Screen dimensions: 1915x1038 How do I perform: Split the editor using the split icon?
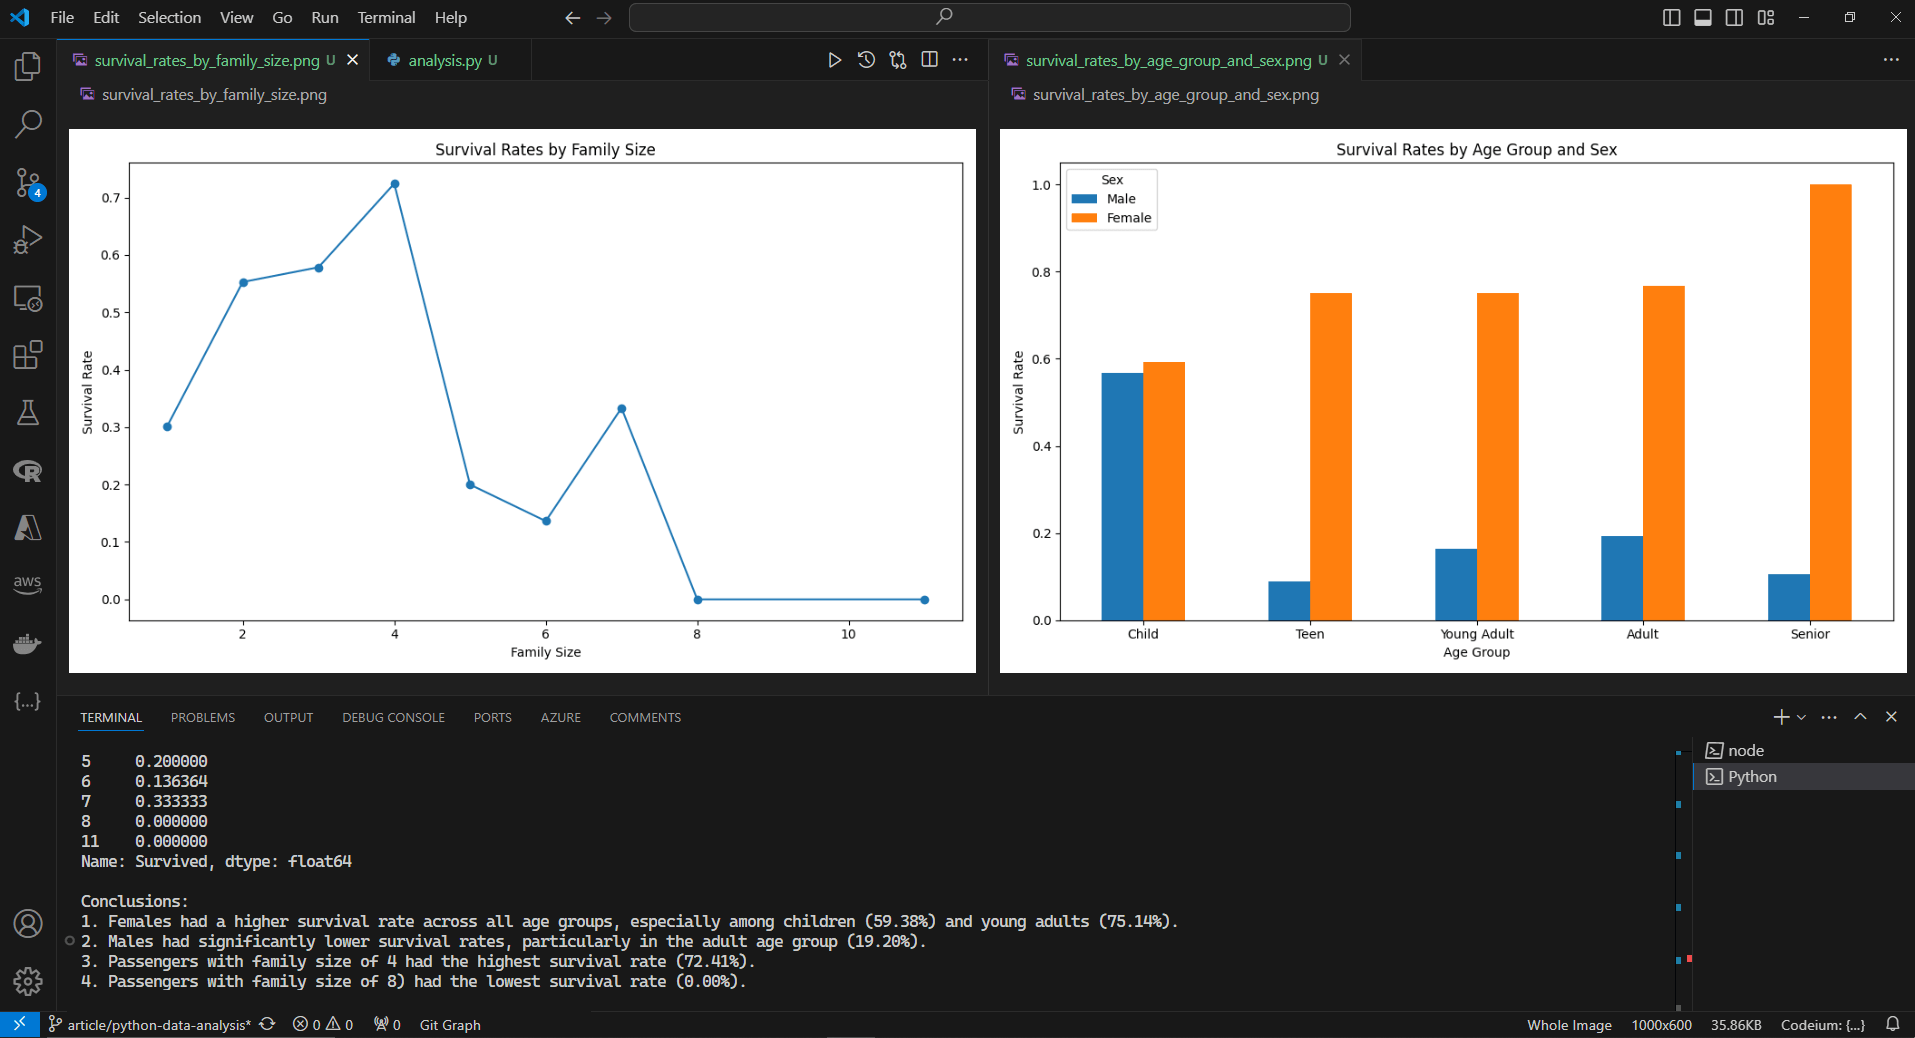tap(929, 59)
